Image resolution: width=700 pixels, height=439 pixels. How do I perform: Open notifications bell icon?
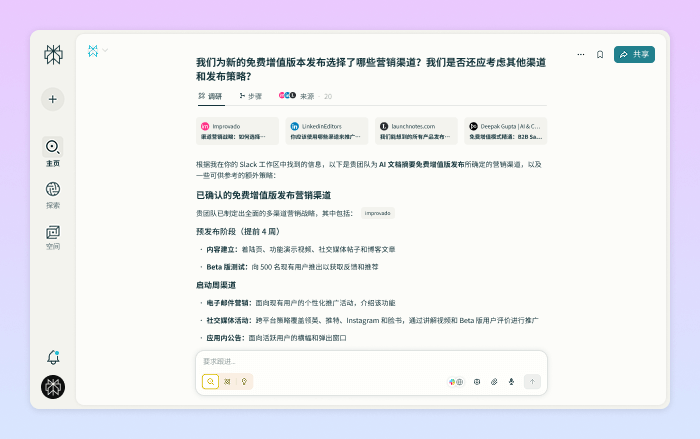53,357
